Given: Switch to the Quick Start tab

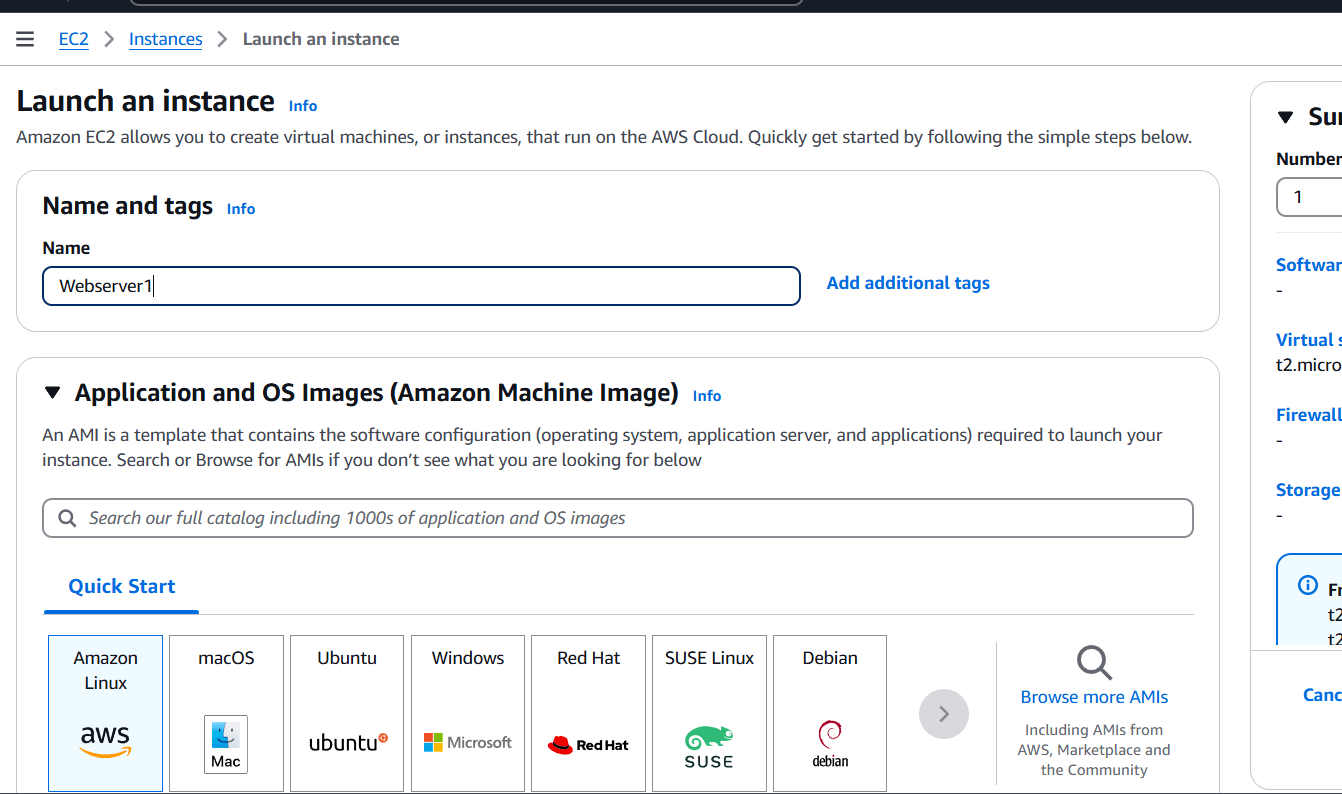Looking at the screenshot, I should coord(122,587).
